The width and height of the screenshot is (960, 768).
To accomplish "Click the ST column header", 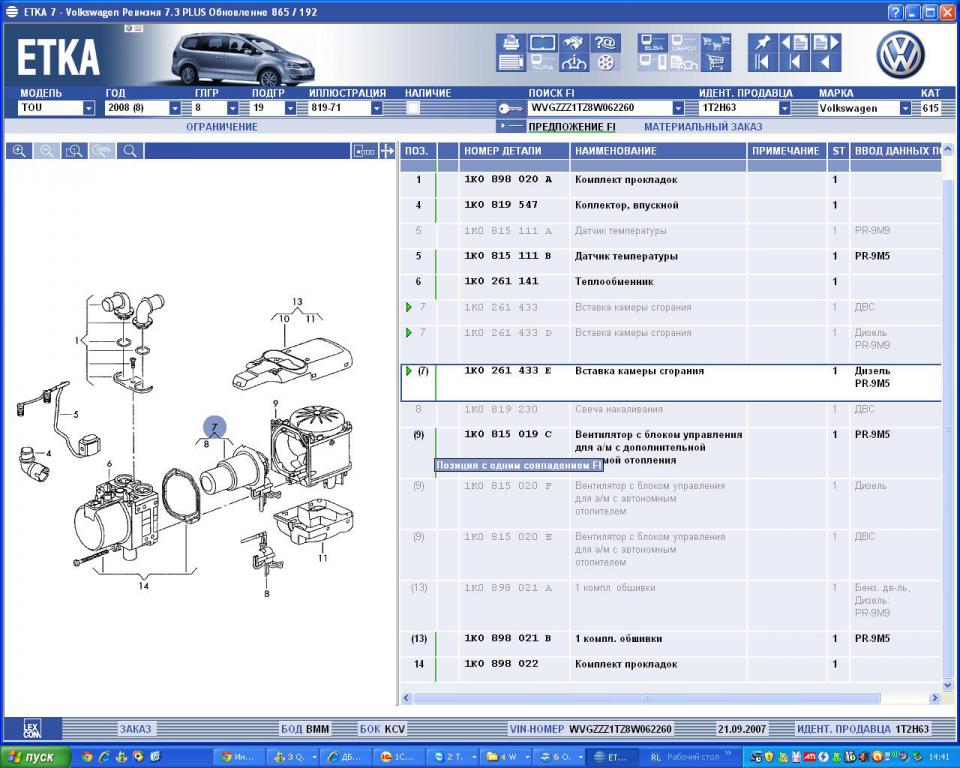I will click(838, 151).
